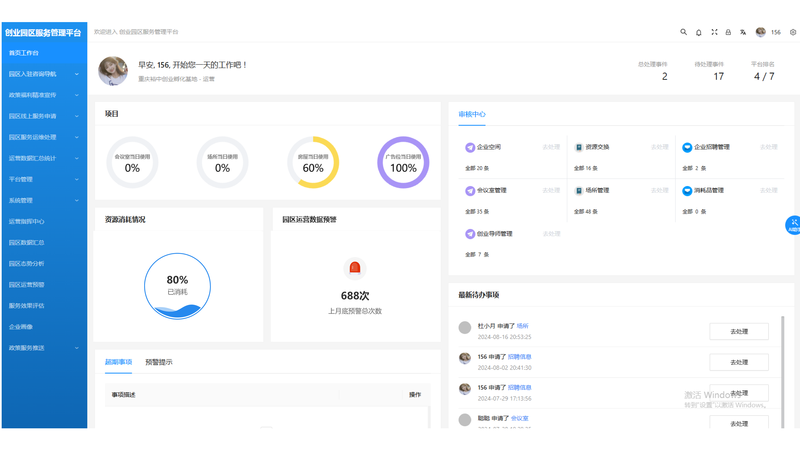The width and height of the screenshot is (800, 450).
Task: Open 企业画像 in sidebar
Action: coord(44,327)
